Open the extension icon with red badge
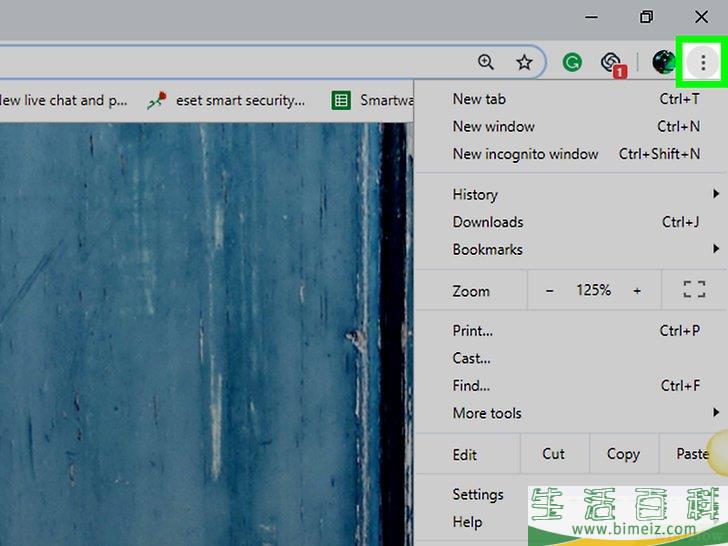 (x=612, y=64)
